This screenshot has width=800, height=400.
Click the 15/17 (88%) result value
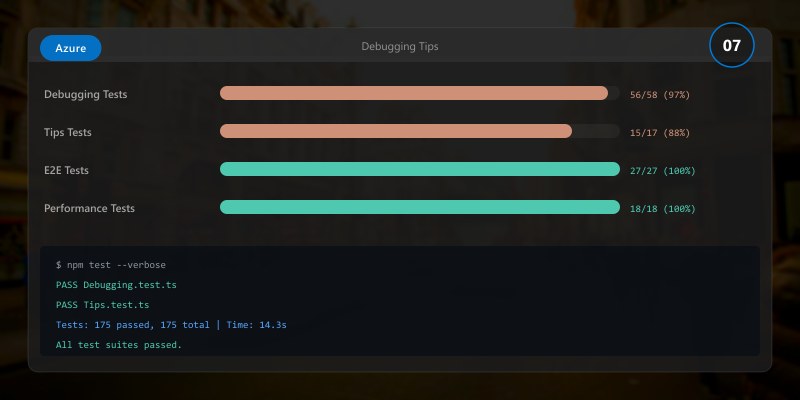point(660,133)
